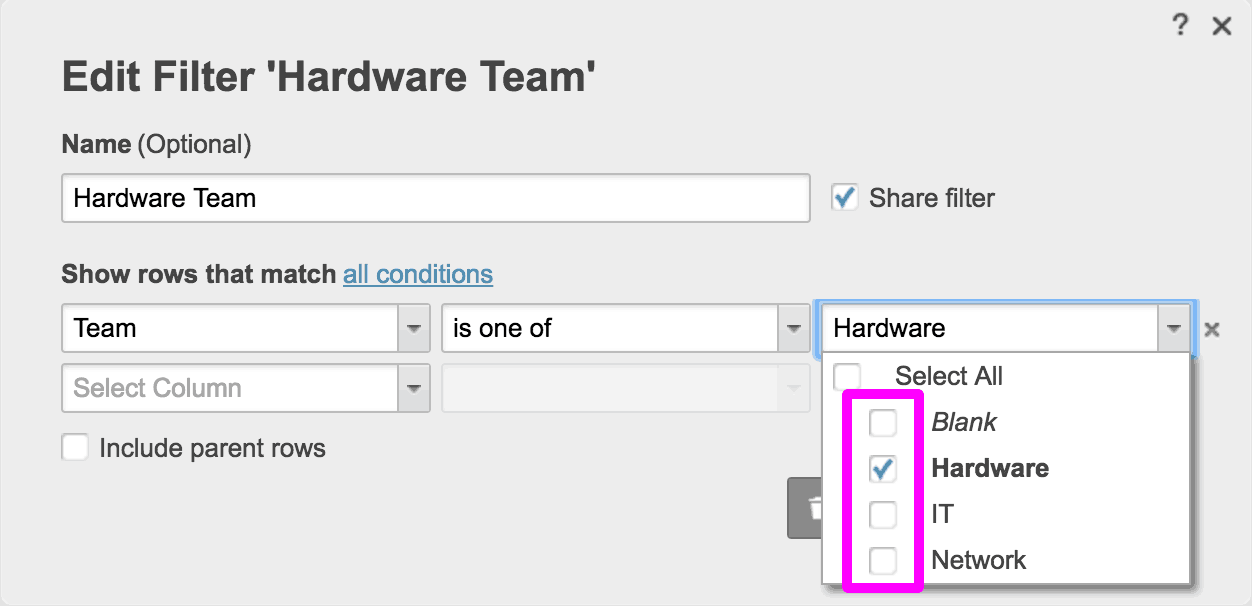1252x606 pixels.
Task: Click the help question mark icon
Action: tap(1180, 26)
